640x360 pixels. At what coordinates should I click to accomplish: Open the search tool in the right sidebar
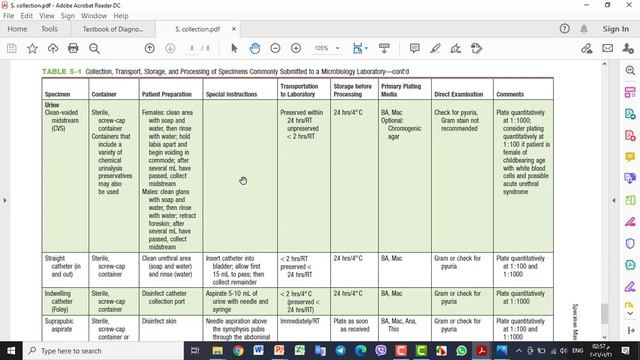[630, 71]
